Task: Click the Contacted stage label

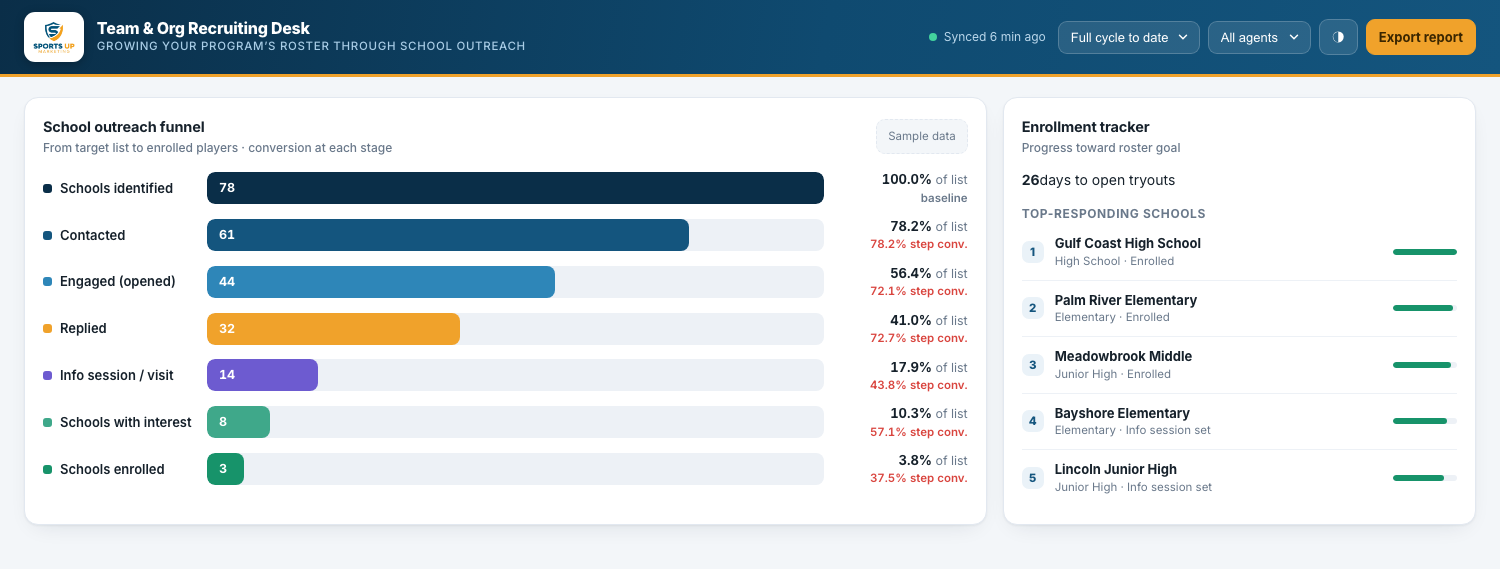Action: click(x=92, y=235)
